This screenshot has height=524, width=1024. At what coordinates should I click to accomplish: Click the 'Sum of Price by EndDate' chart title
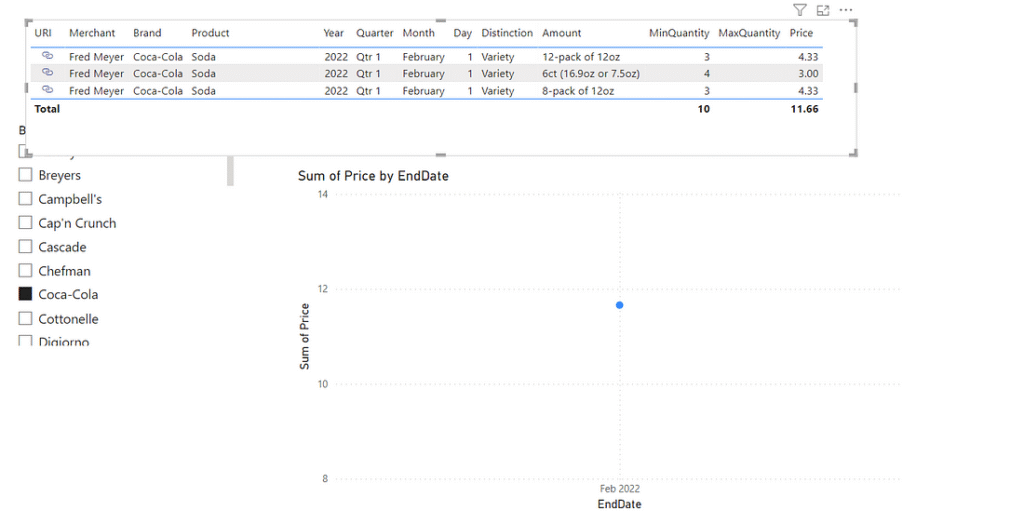click(373, 176)
